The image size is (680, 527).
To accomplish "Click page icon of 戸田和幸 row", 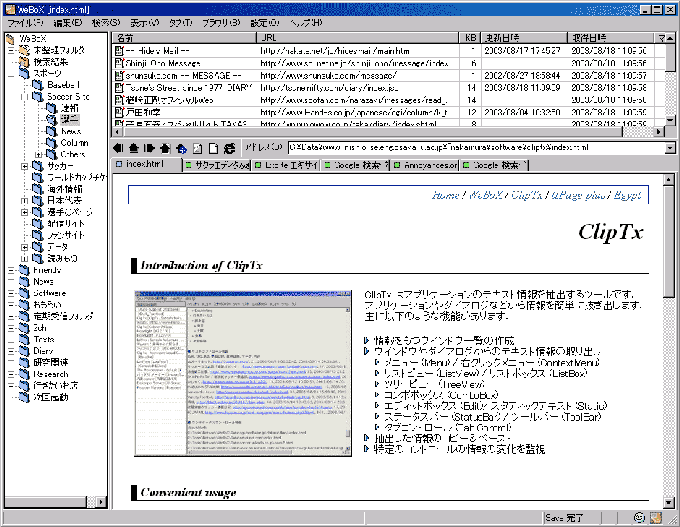I will click(119, 112).
